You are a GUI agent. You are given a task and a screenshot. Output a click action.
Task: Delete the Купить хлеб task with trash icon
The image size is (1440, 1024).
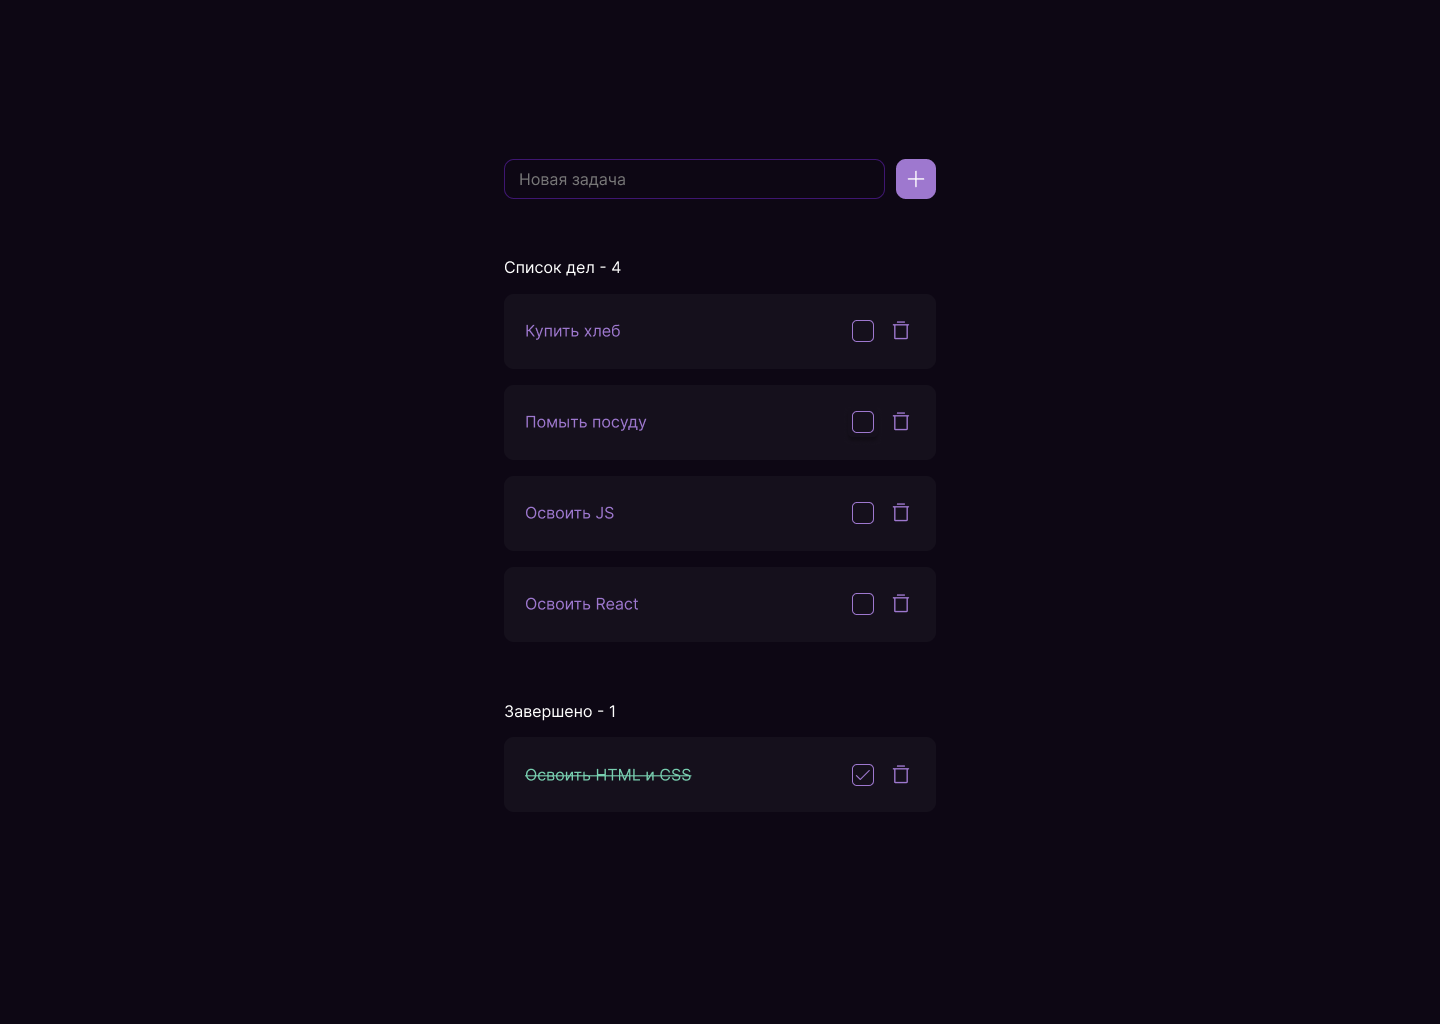click(901, 331)
